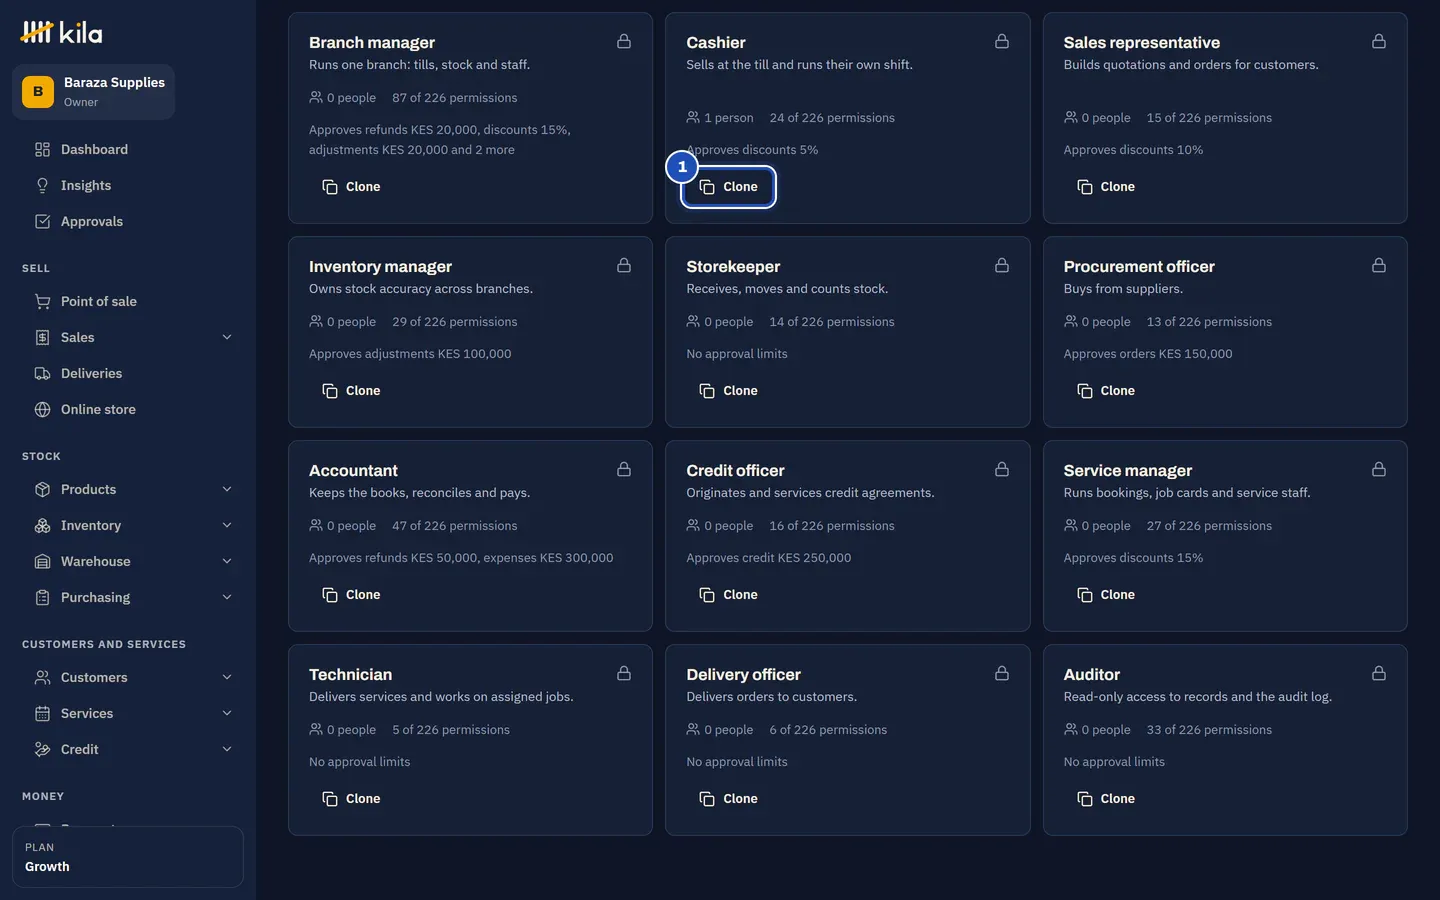Click the Credit officer role title

click(735, 471)
